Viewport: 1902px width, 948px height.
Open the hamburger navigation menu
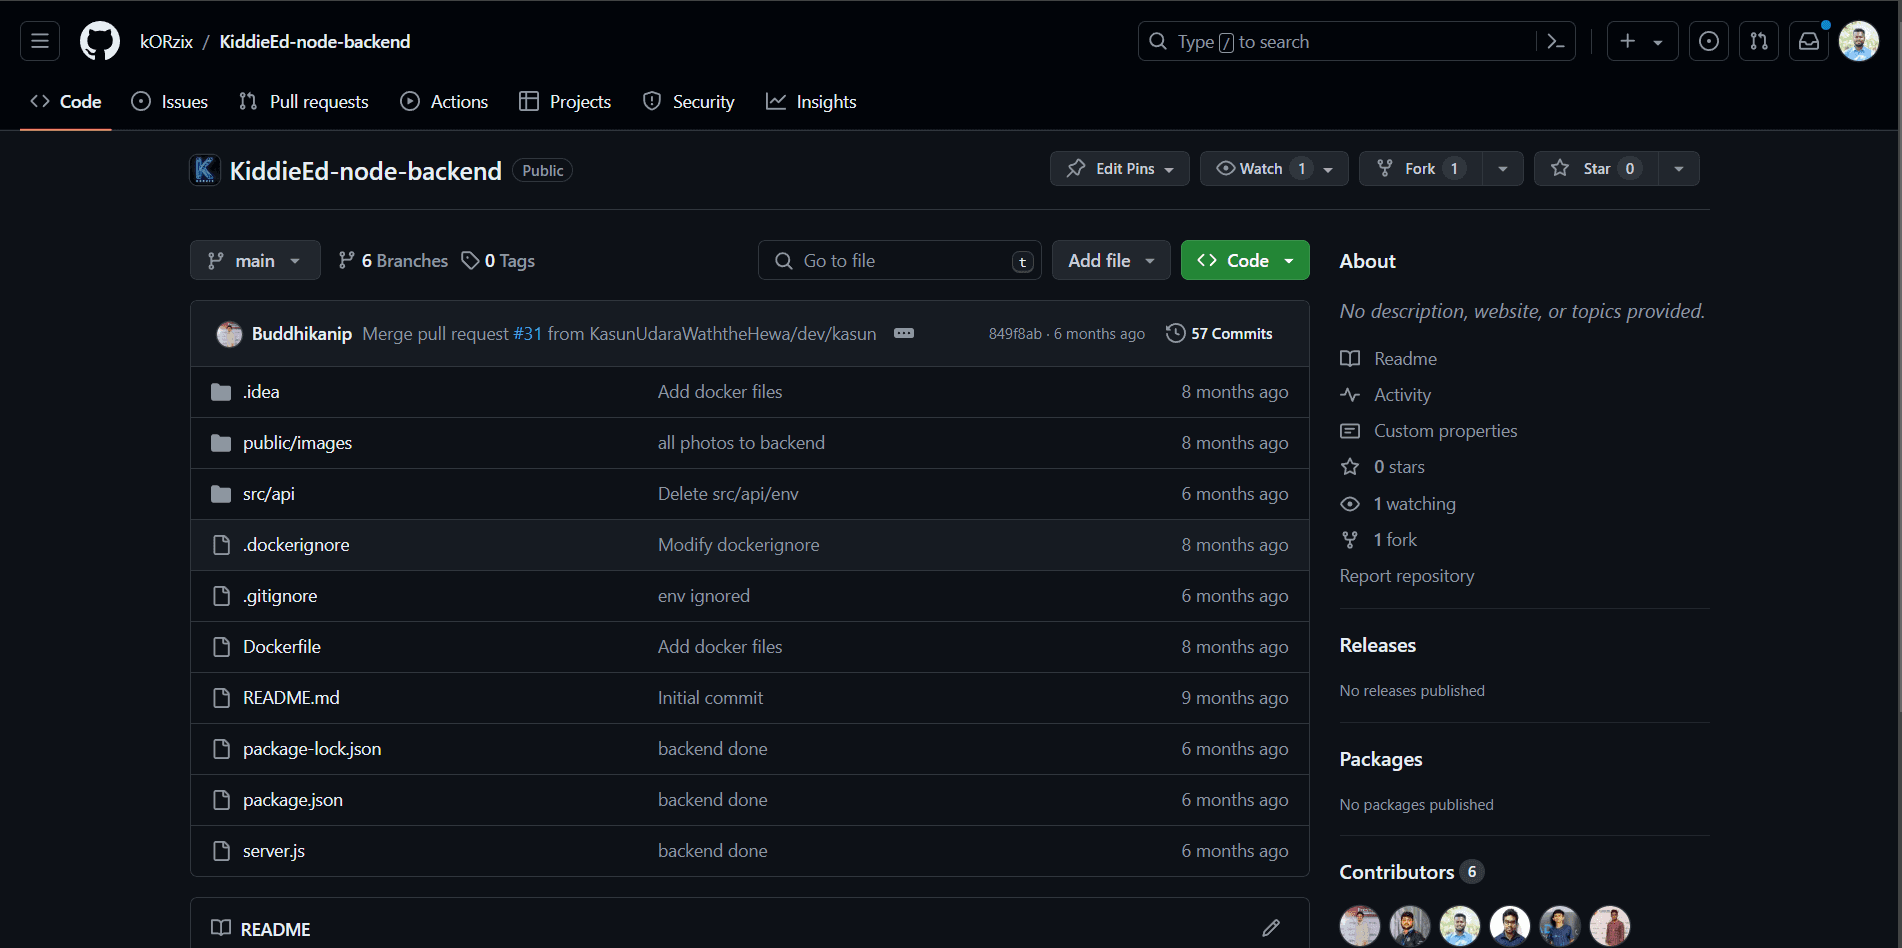[40, 41]
